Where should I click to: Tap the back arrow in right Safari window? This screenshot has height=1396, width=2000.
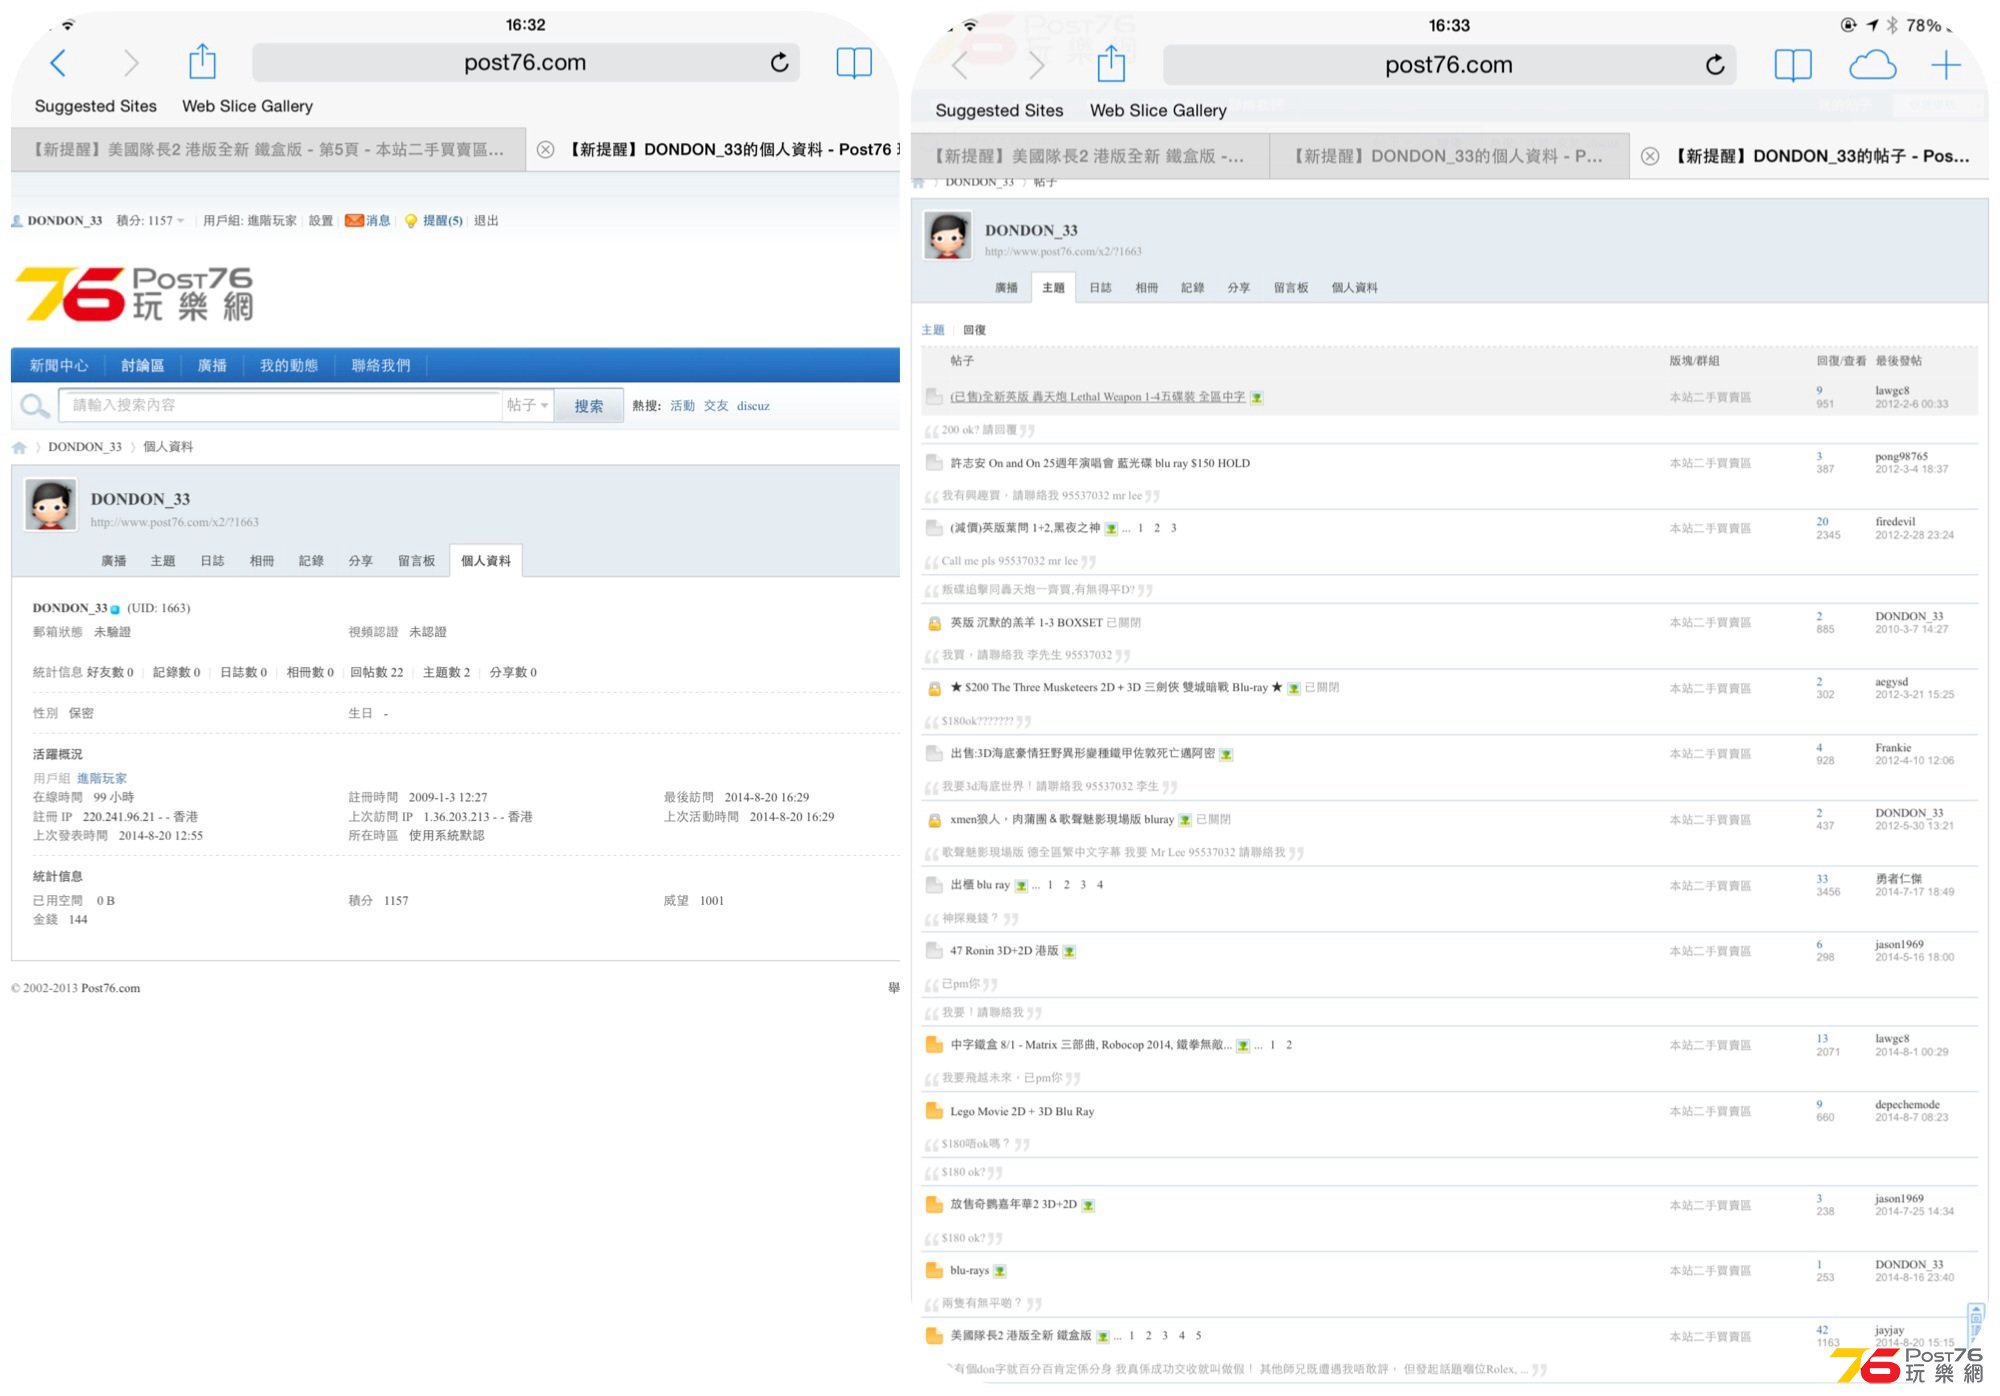point(960,66)
